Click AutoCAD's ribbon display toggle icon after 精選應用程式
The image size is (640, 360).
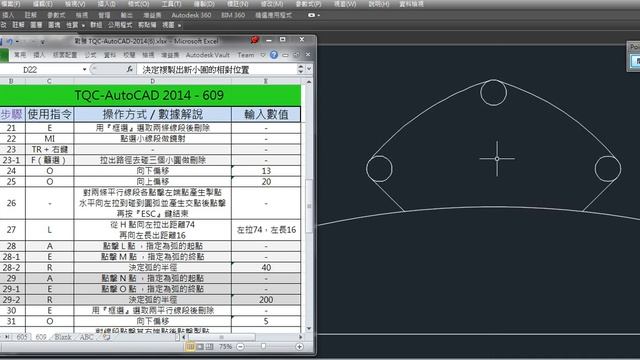tap(311, 15)
